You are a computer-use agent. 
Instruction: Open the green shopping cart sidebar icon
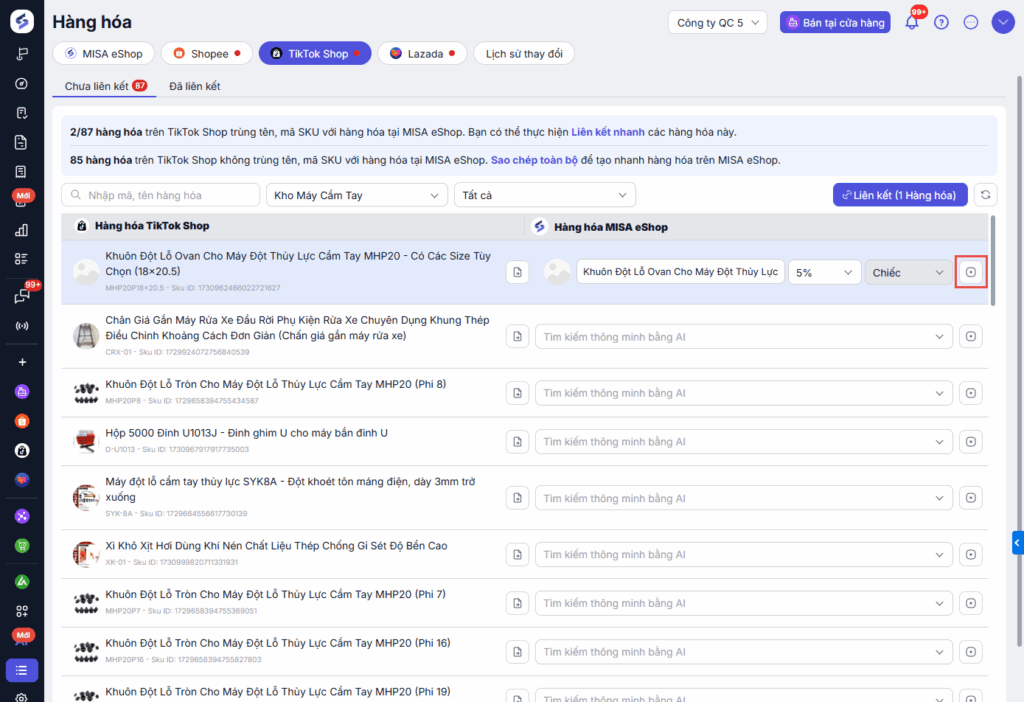point(22,546)
